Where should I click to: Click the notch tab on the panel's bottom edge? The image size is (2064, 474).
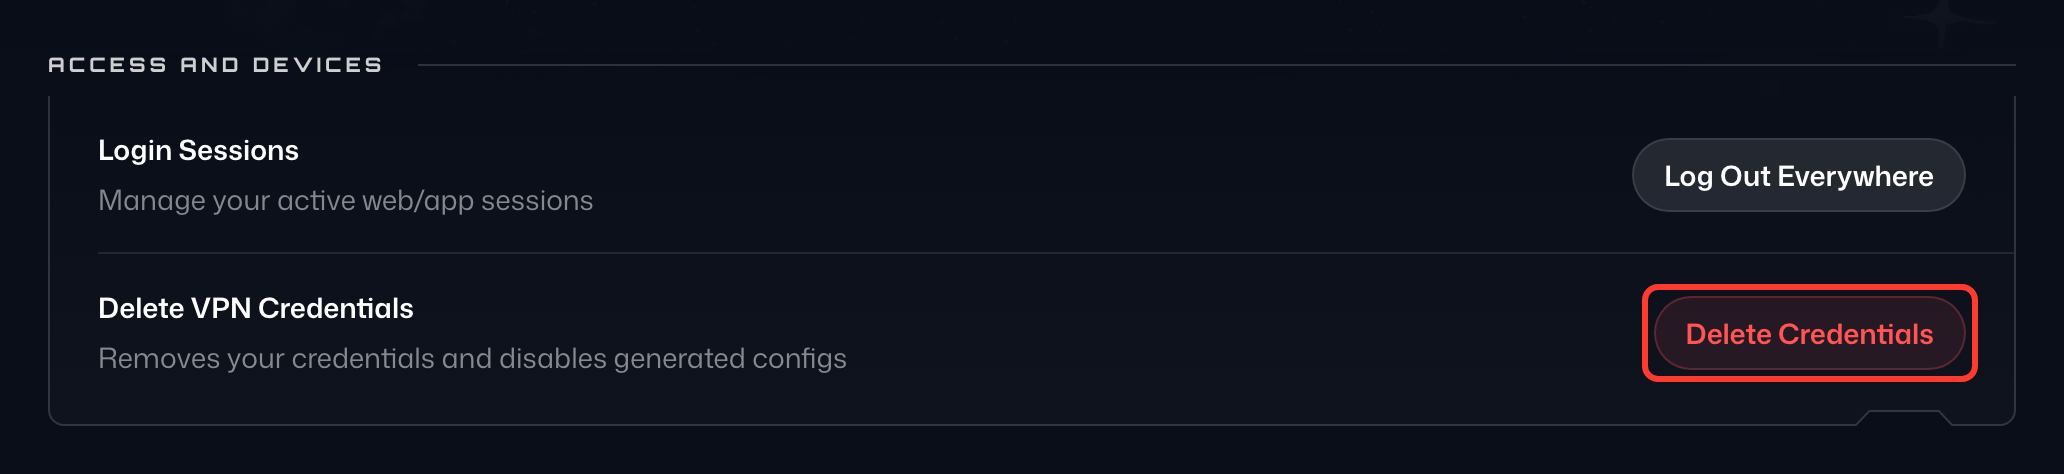pos(1903,416)
